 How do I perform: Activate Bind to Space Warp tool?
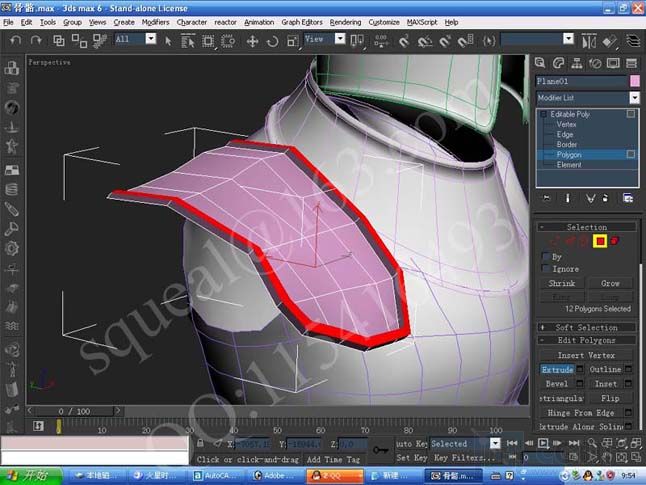(x=99, y=40)
